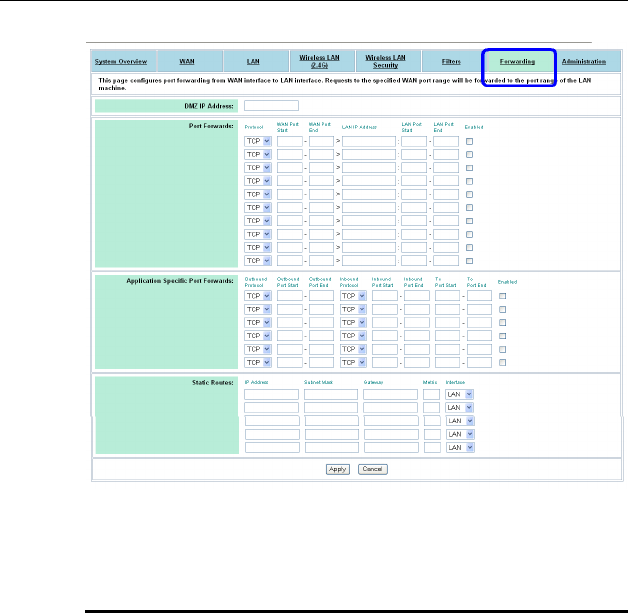Enable the last Port Forwards rule checkbox
The height and width of the screenshot is (613, 628).
[x=470, y=260]
